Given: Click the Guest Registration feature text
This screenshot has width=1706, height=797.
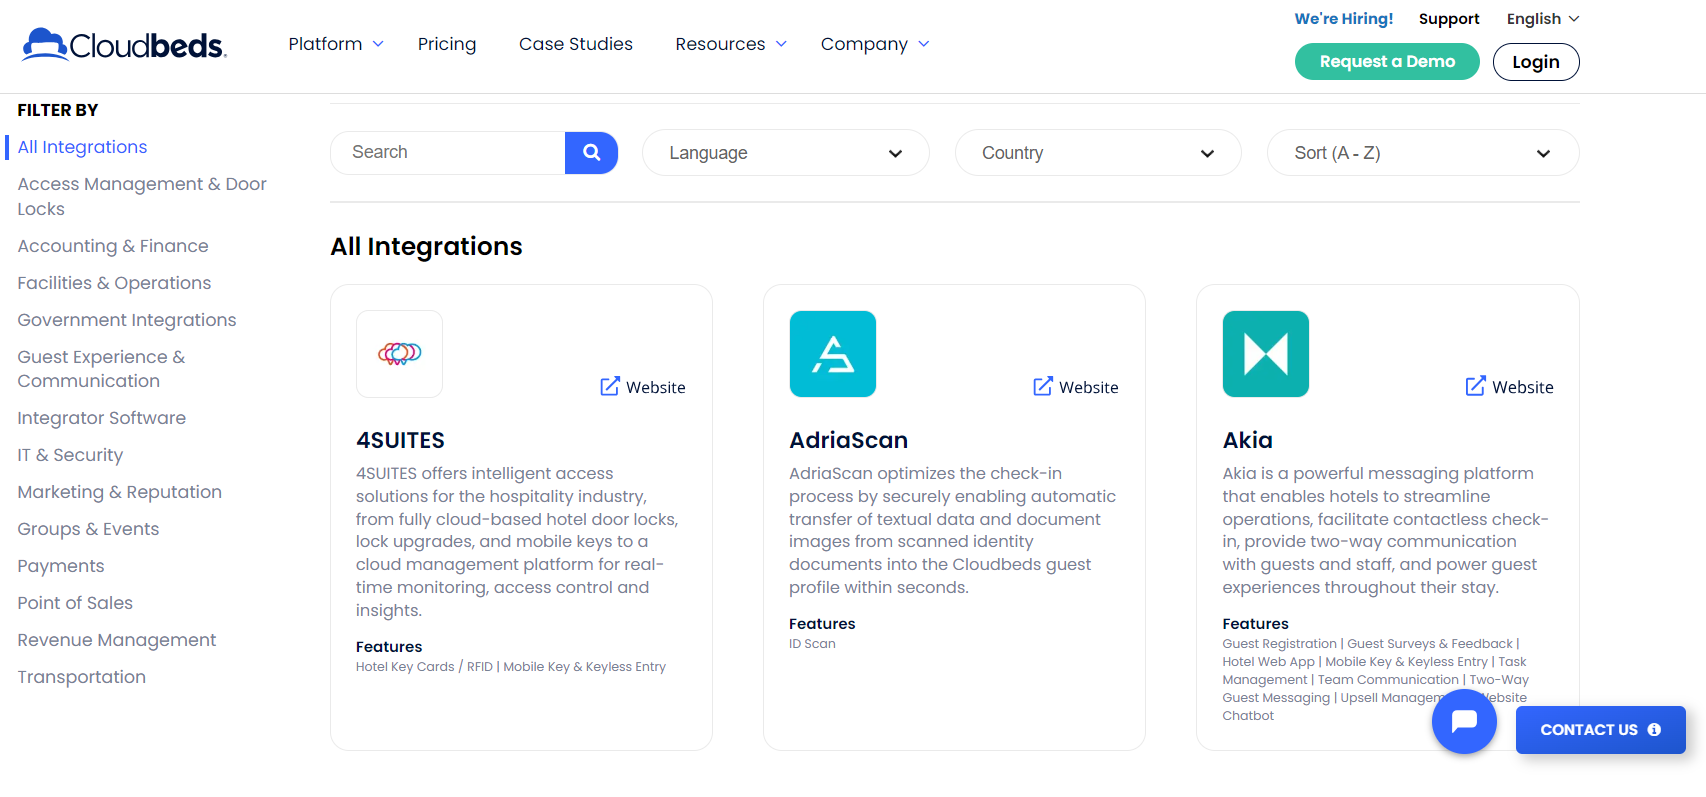Looking at the screenshot, I should click(1279, 644).
